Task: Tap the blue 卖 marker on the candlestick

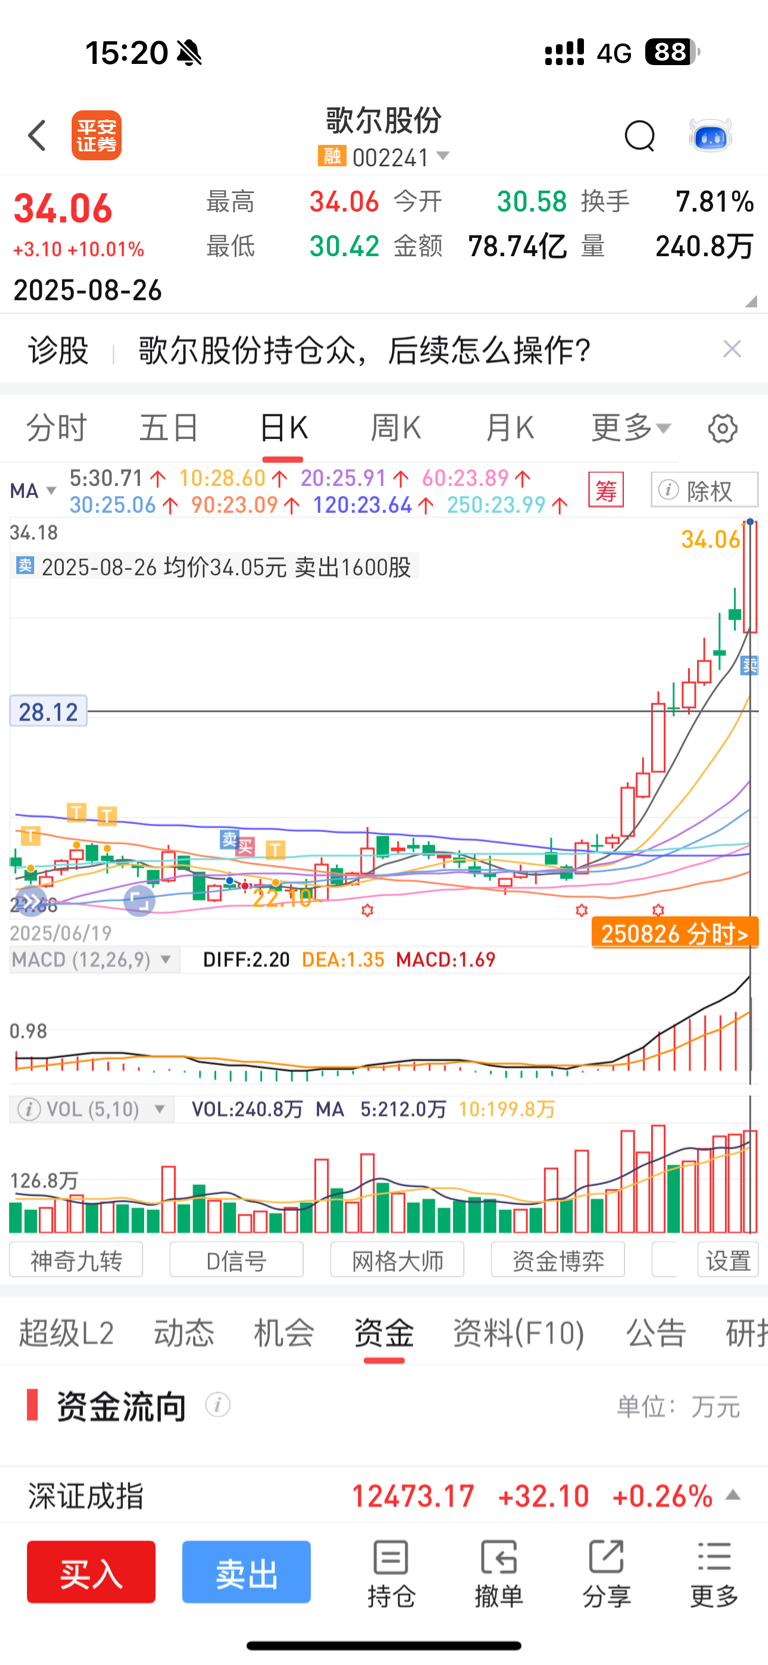Action: 750,665
